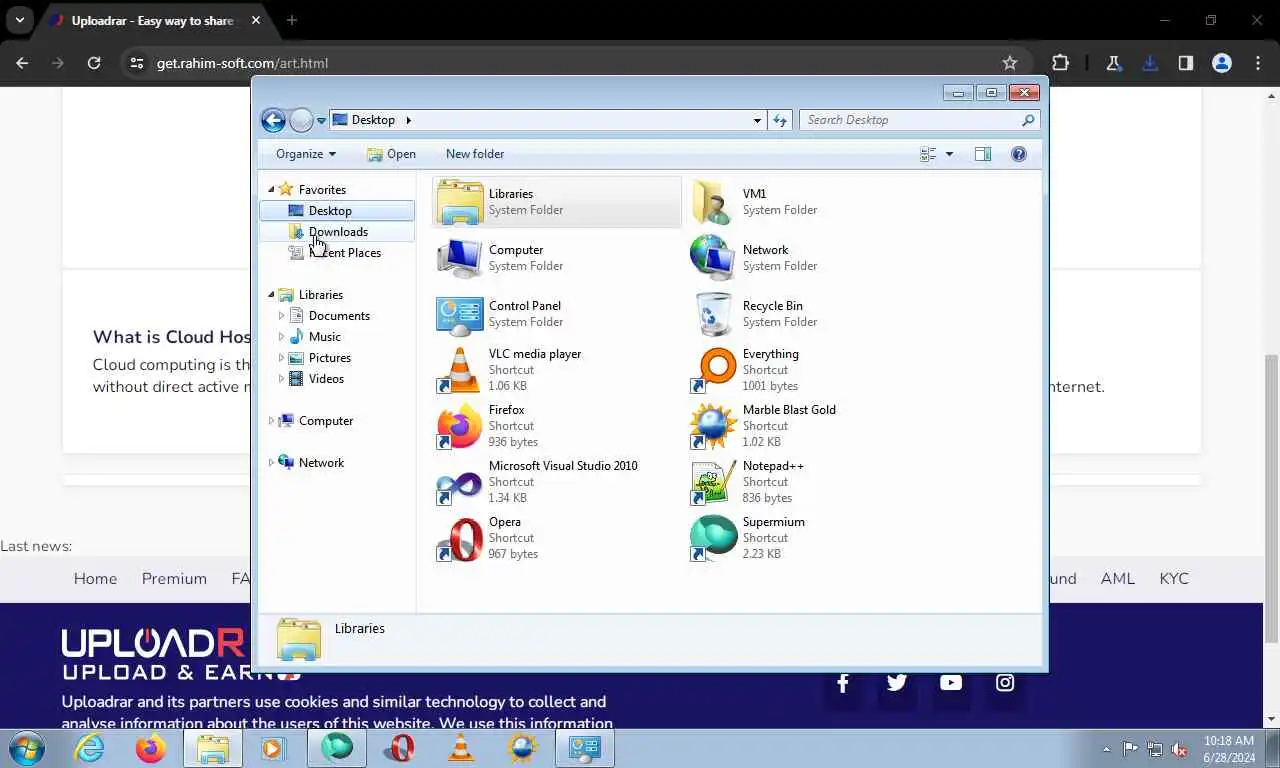Viewport: 1280px width, 768px height.
Task: Click the Premium link on webpage
Action: click(x=174, y=579)
